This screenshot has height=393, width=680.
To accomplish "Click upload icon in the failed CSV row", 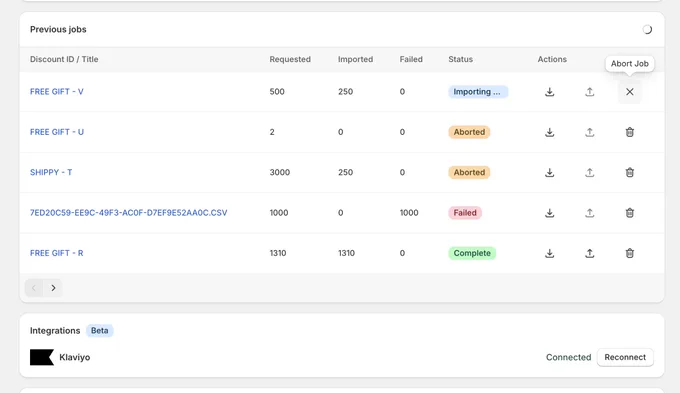I will point(589,213).
